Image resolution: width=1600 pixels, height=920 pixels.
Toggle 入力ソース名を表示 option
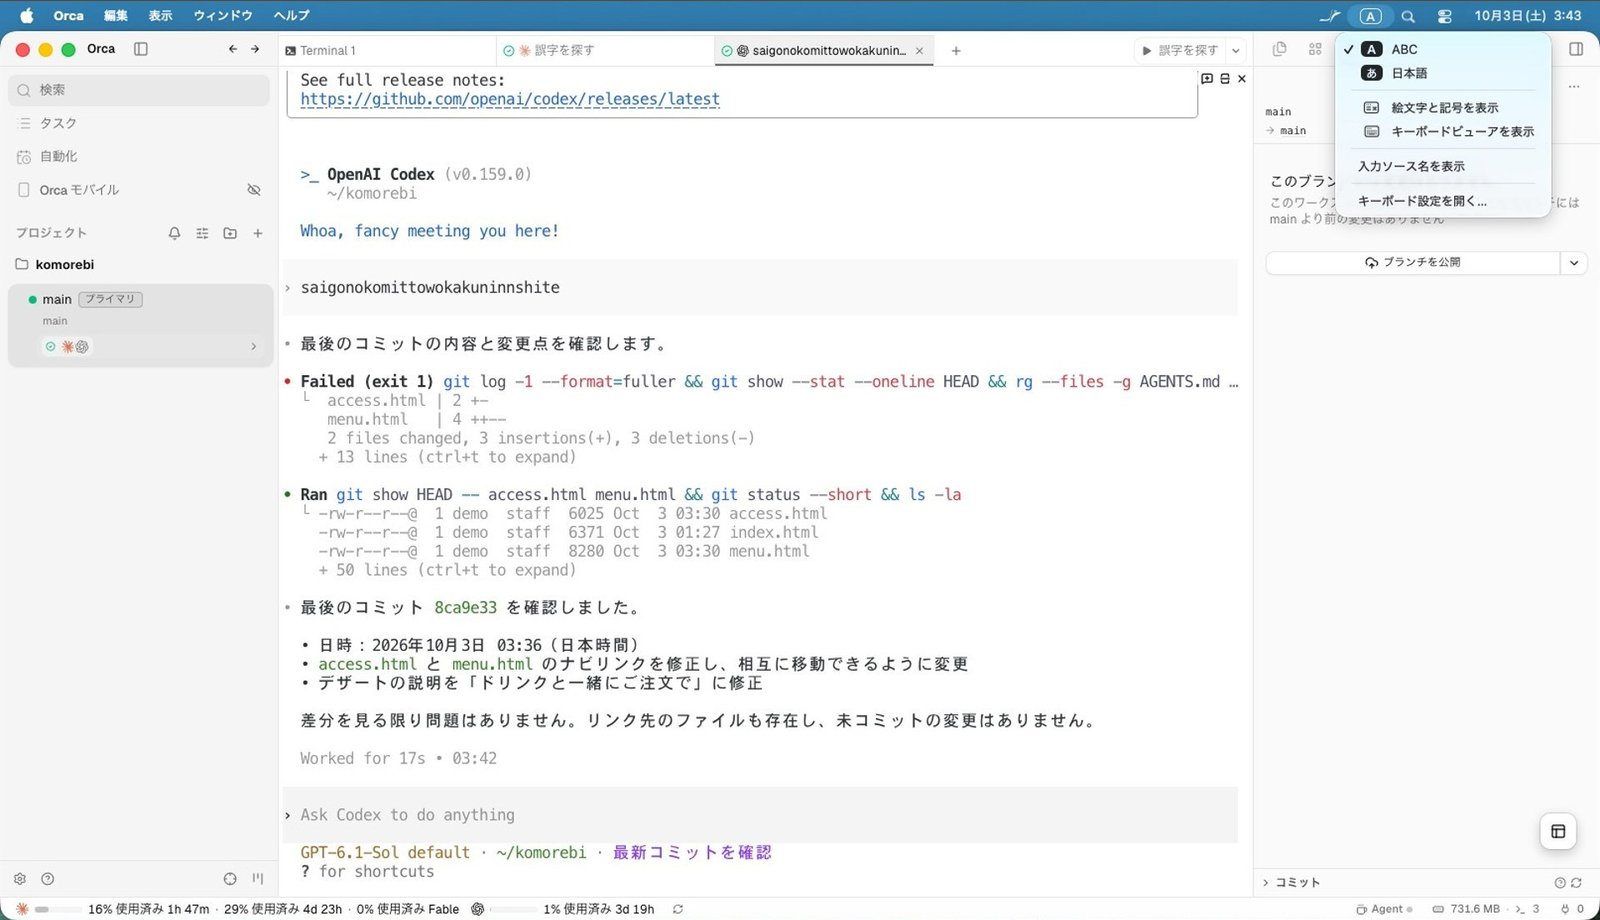[1443, 166]
